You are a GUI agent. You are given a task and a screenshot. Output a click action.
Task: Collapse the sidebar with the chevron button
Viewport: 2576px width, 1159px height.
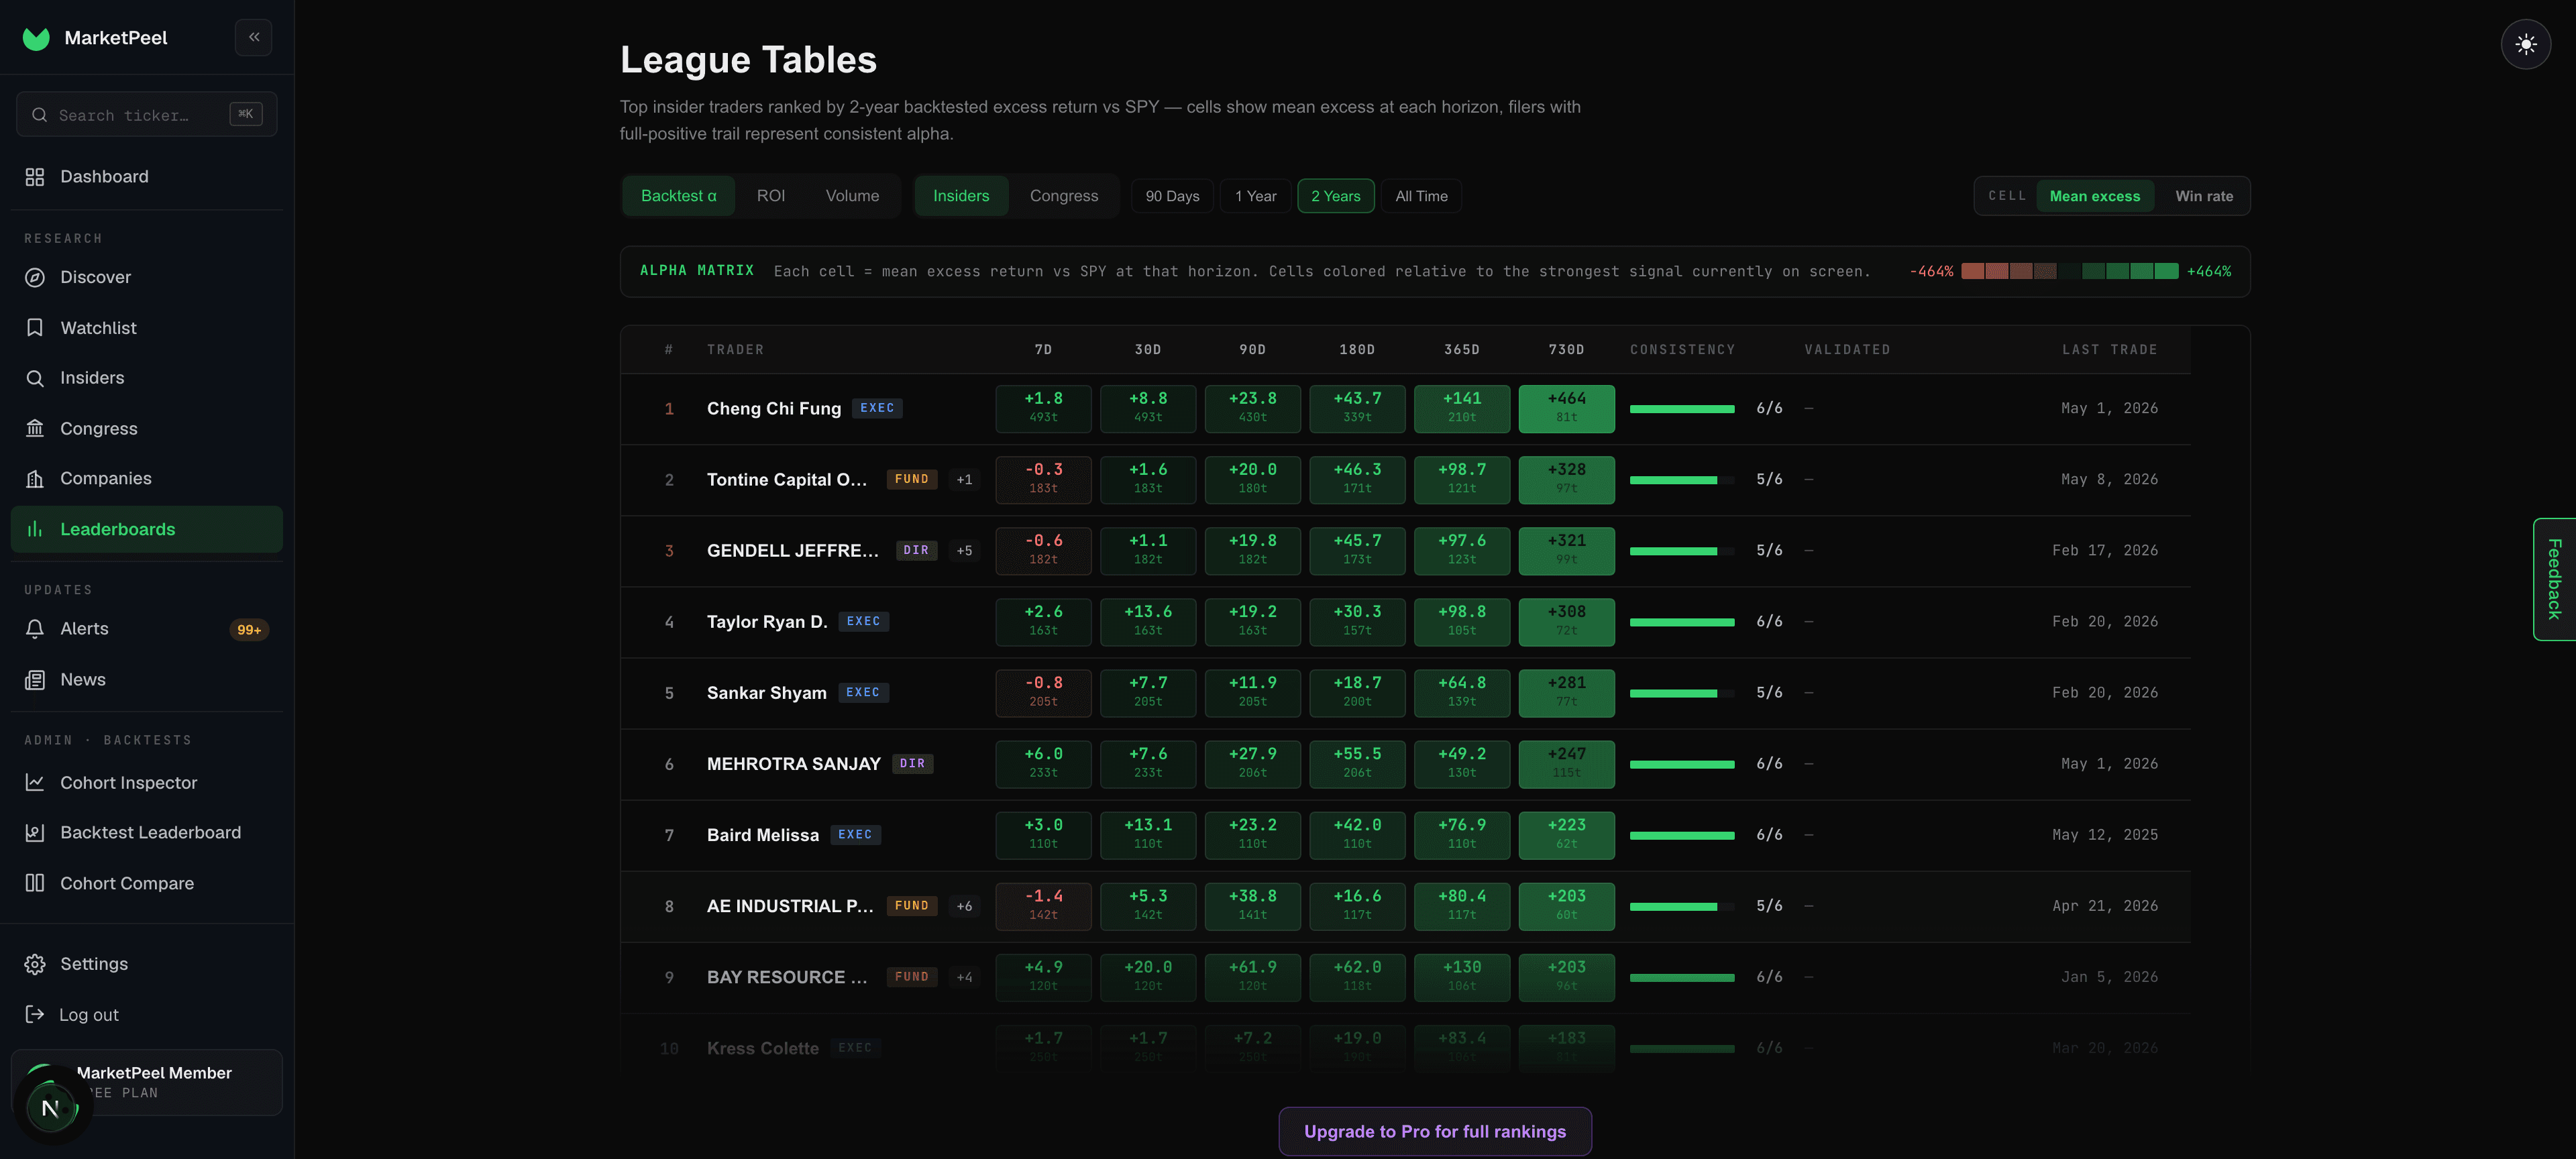point(254,37)
